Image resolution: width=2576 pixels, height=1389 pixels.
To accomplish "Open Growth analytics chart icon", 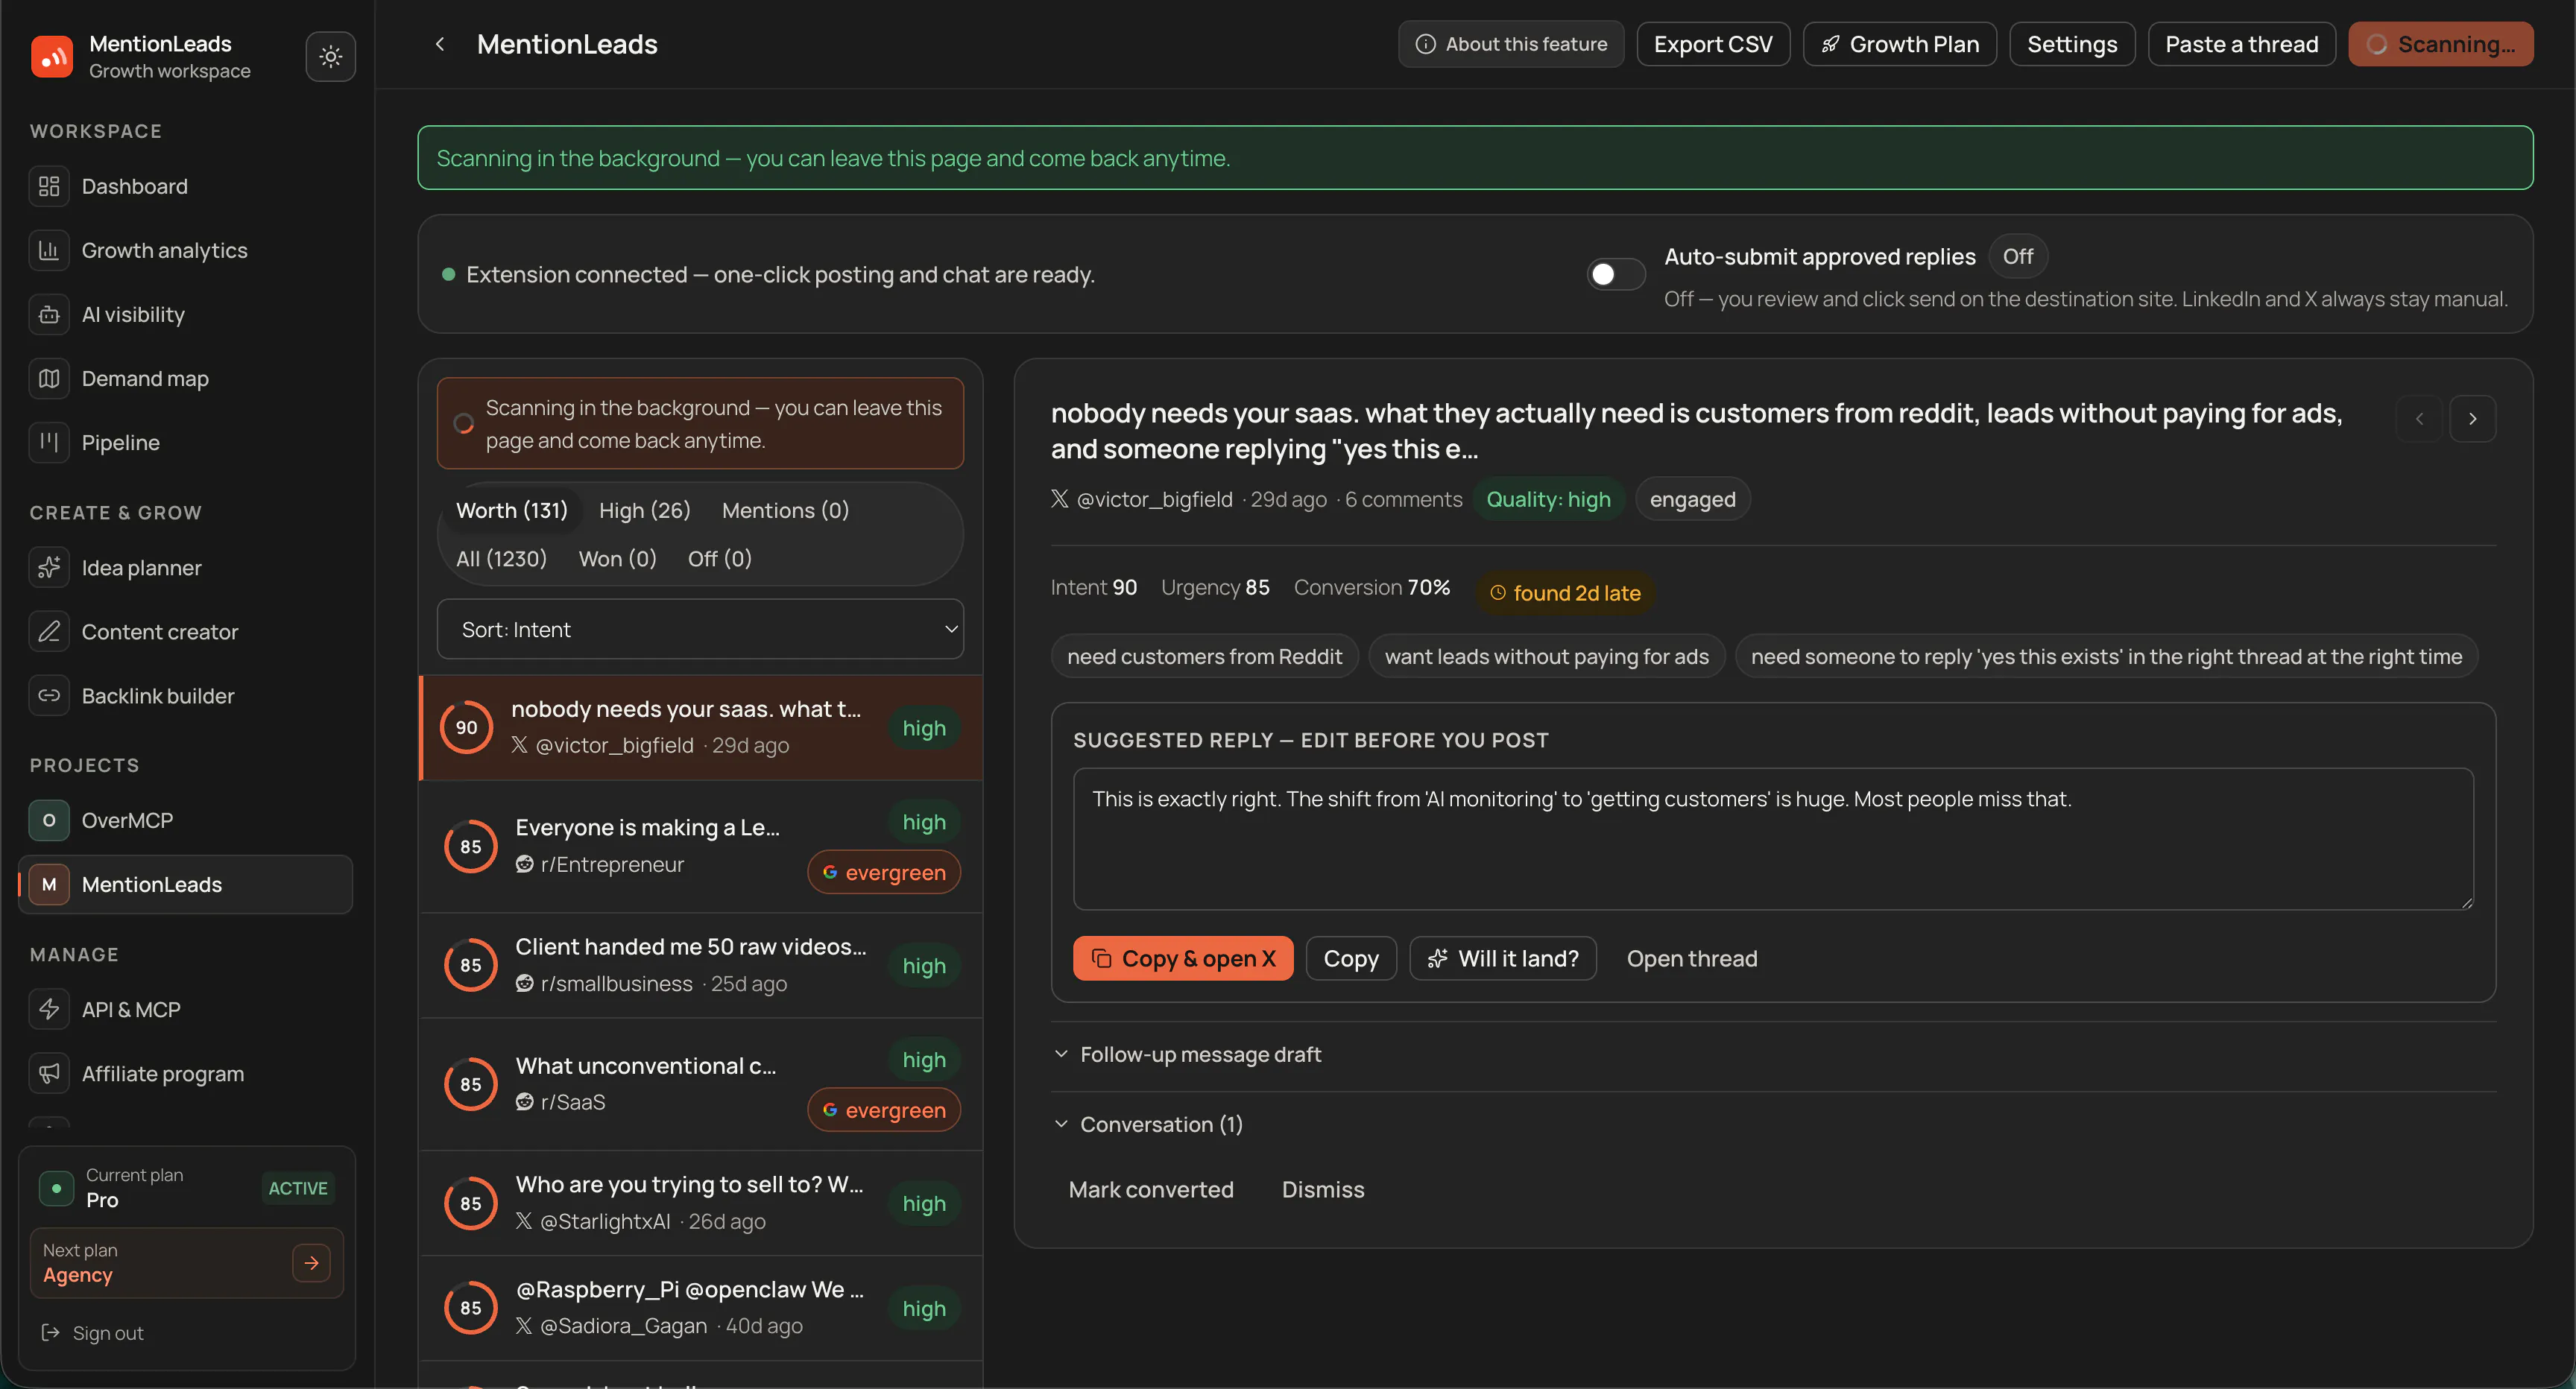I will 49,250.
